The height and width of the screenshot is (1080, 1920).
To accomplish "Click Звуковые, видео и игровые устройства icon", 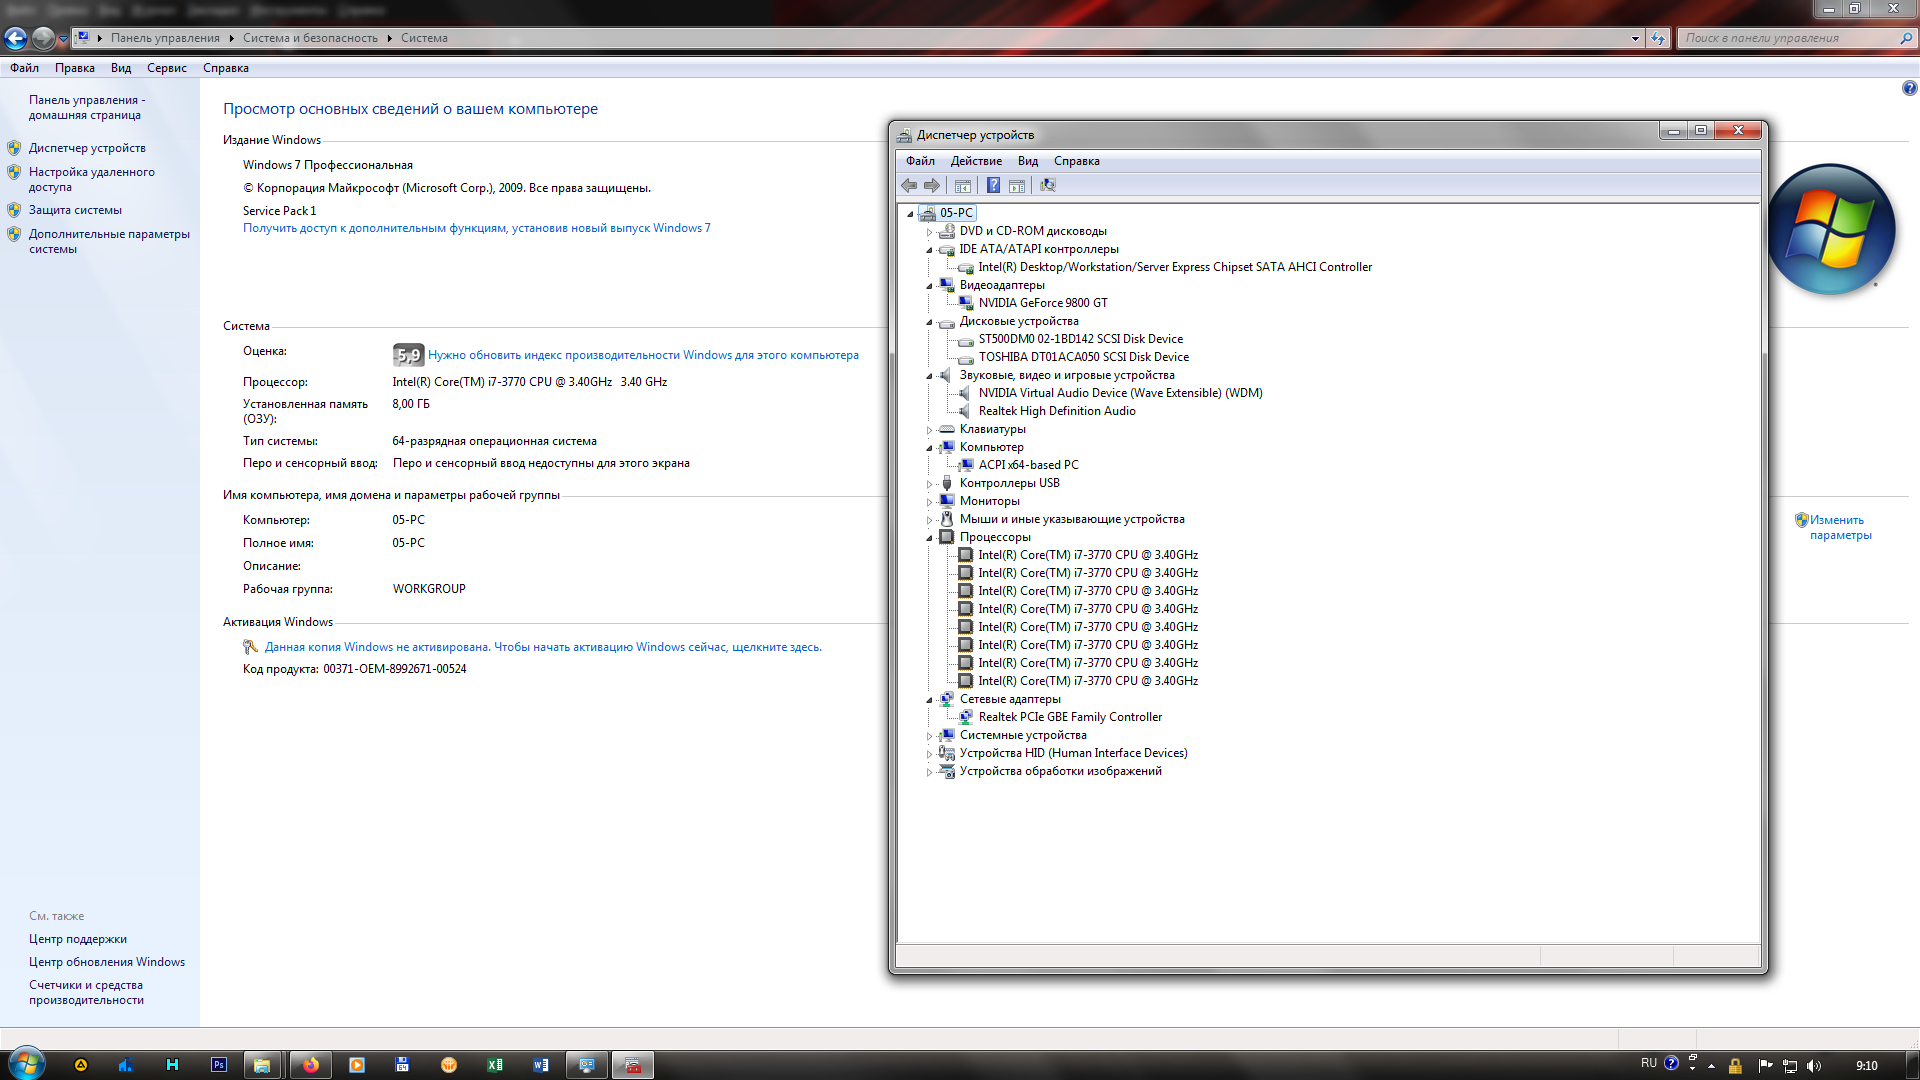I will pyautogui.click(x=947, y=375).
